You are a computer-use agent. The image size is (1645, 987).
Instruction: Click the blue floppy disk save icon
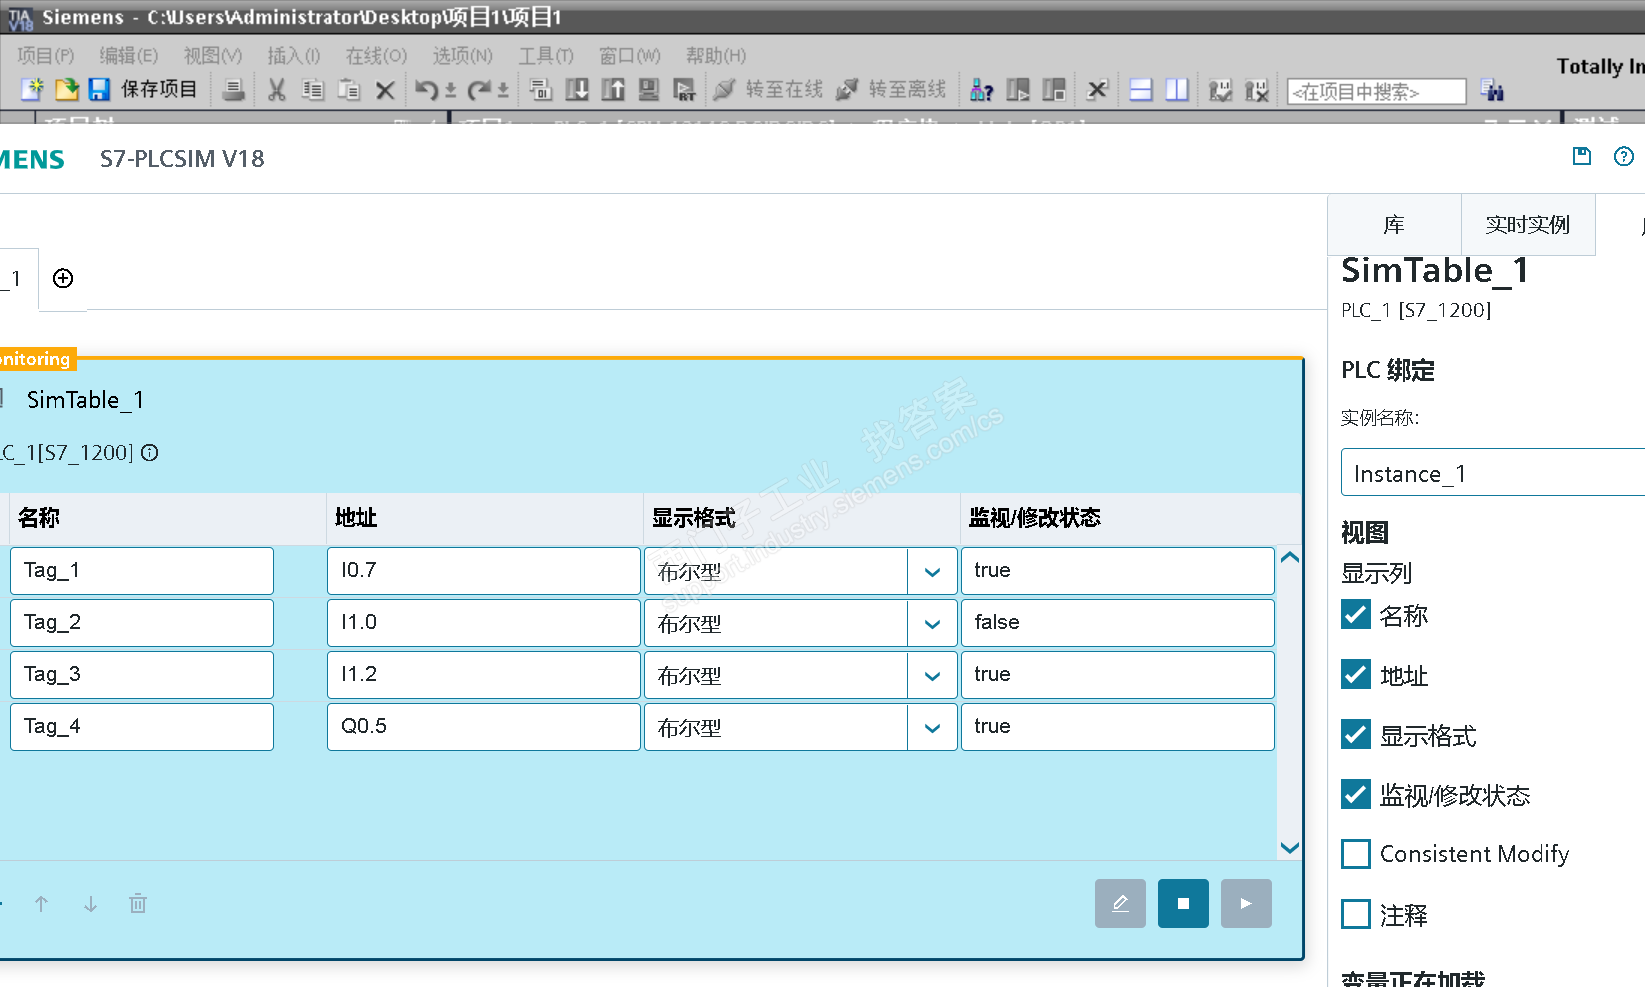99,90
